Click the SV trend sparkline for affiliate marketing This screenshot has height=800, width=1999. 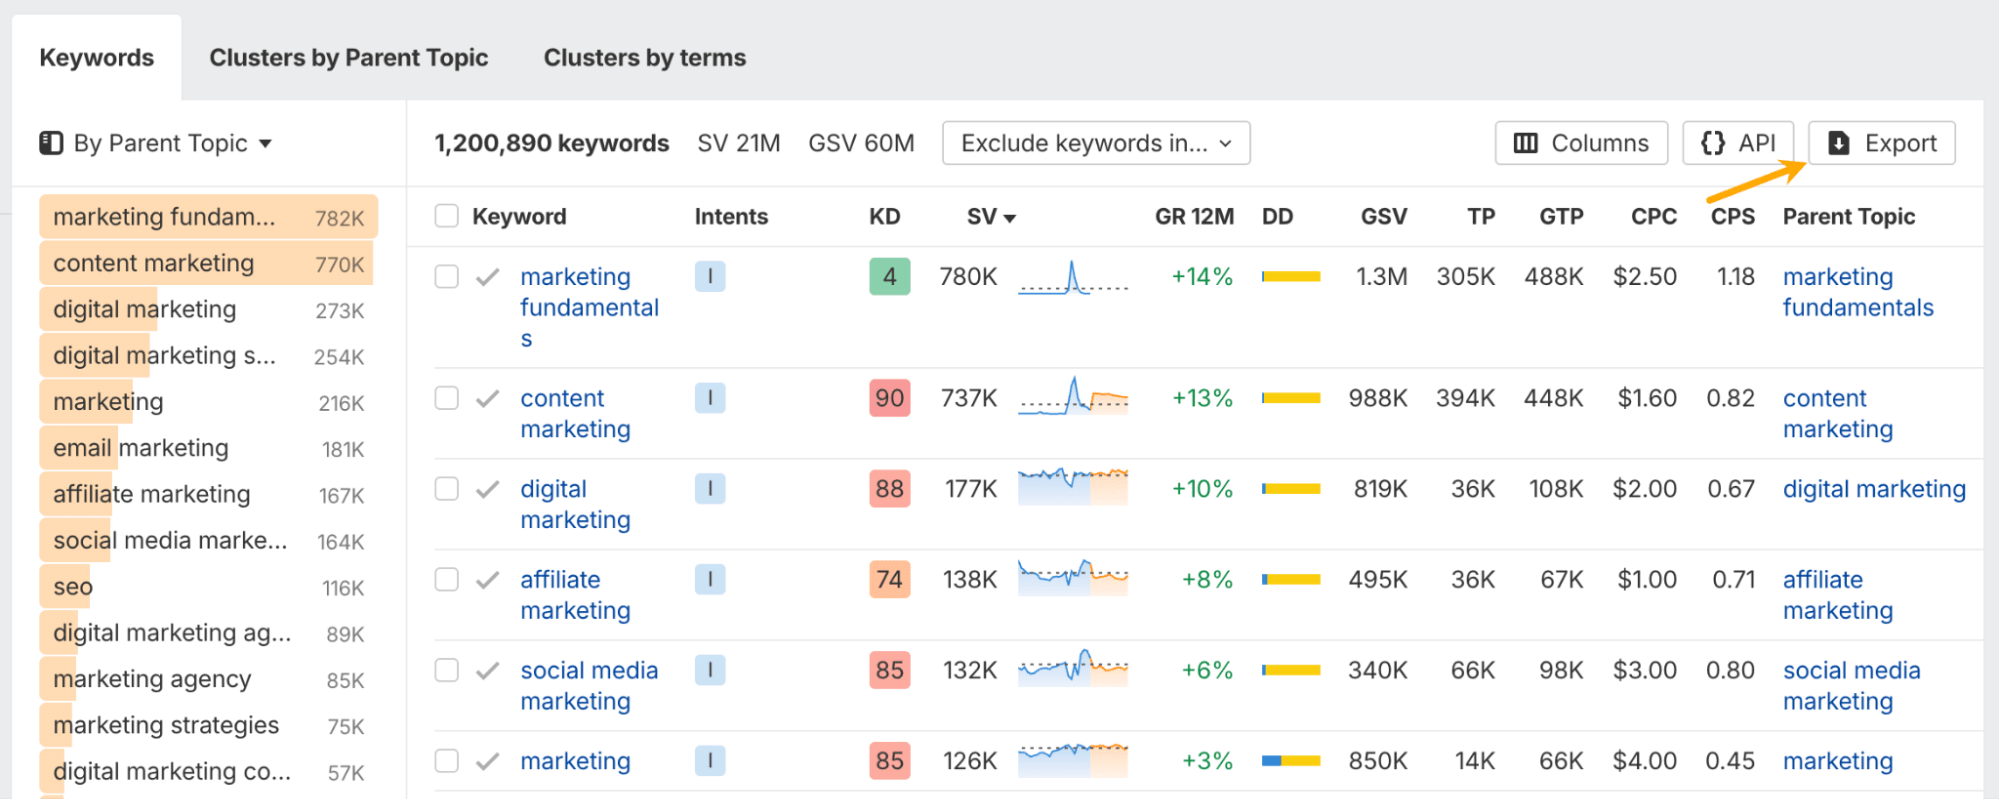click(1072, 578)
